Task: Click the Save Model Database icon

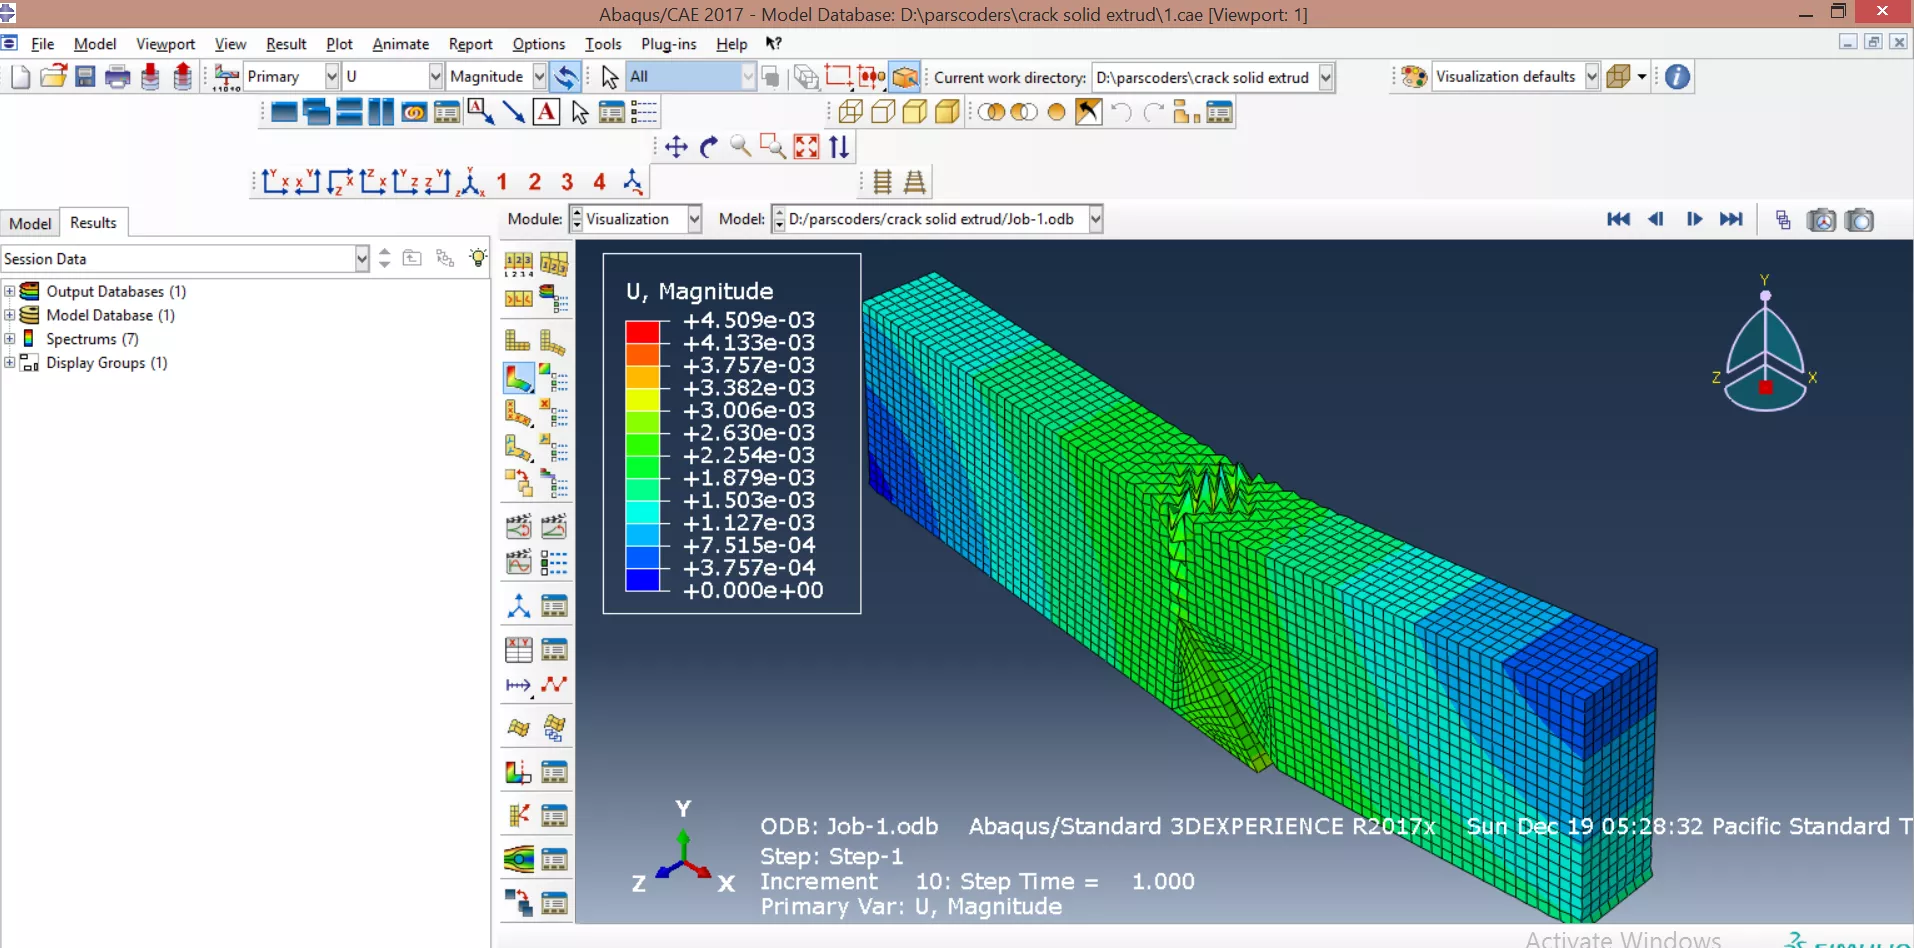Action: click(x=86, y=77)
